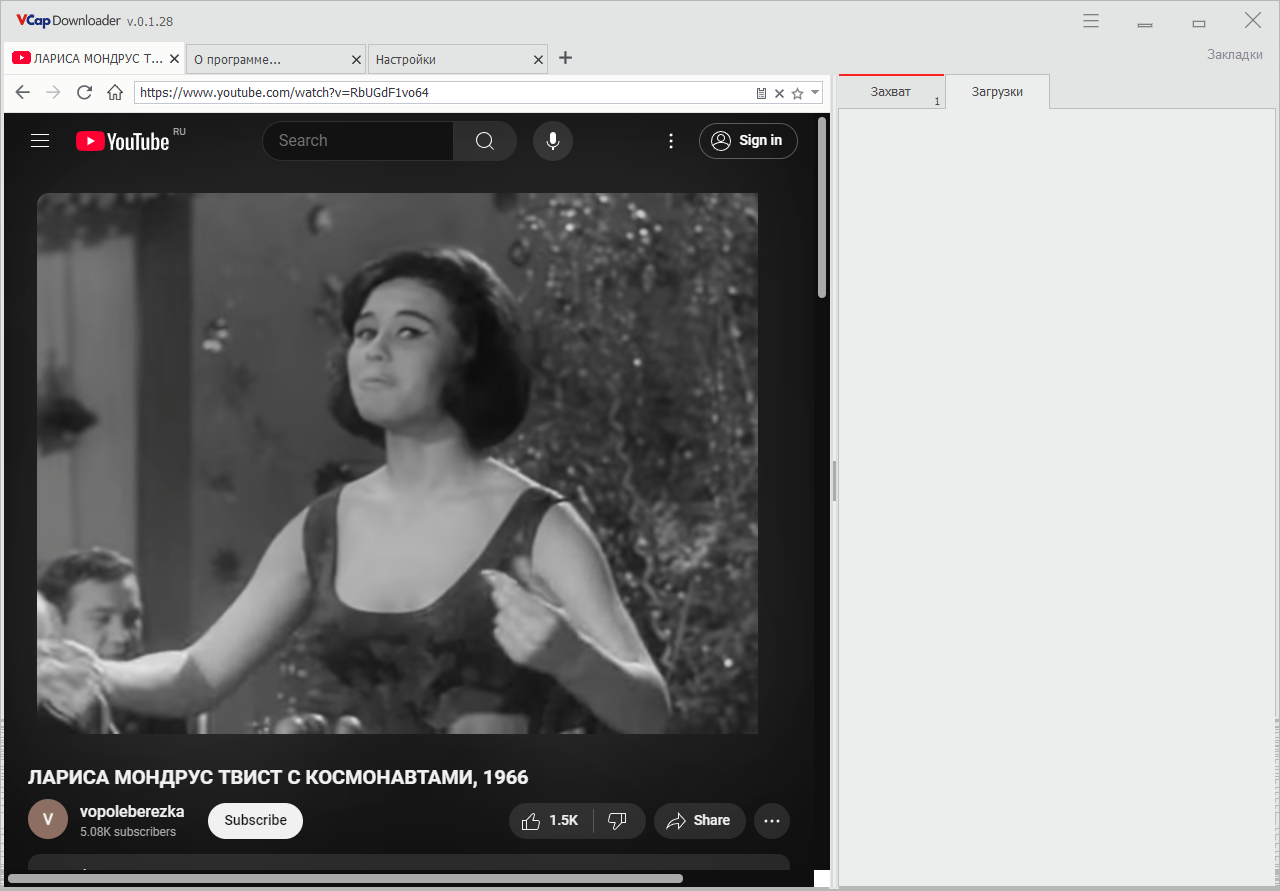
Task: Bookmark this page with the star icon
Action: click(797, 93)
